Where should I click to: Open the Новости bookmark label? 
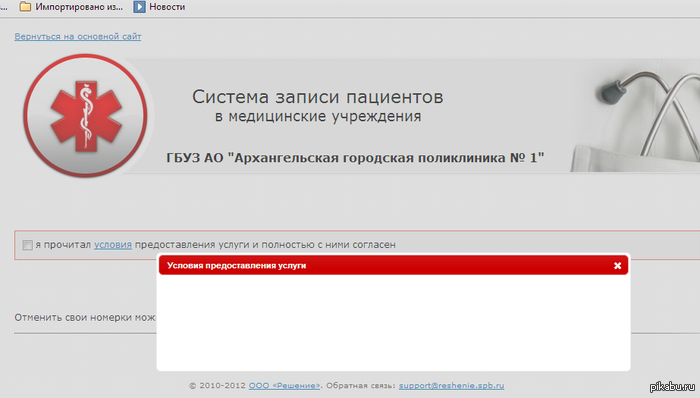(167, 7)
